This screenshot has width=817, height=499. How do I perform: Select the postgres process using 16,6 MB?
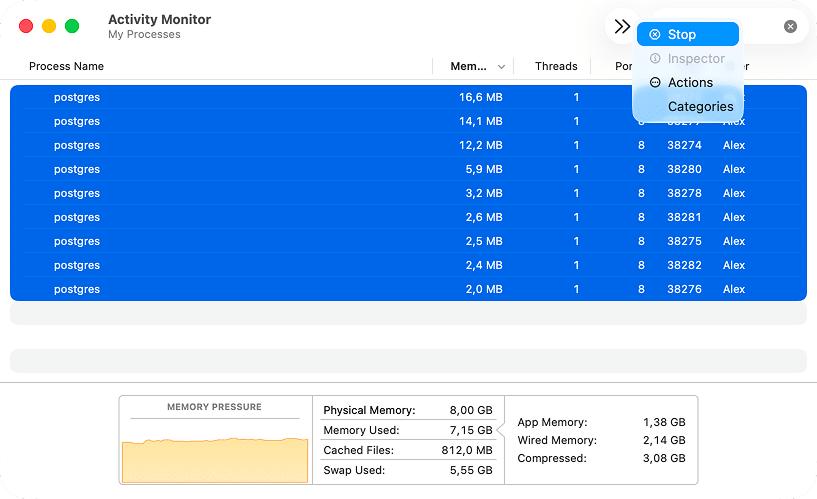pos(408,97)
